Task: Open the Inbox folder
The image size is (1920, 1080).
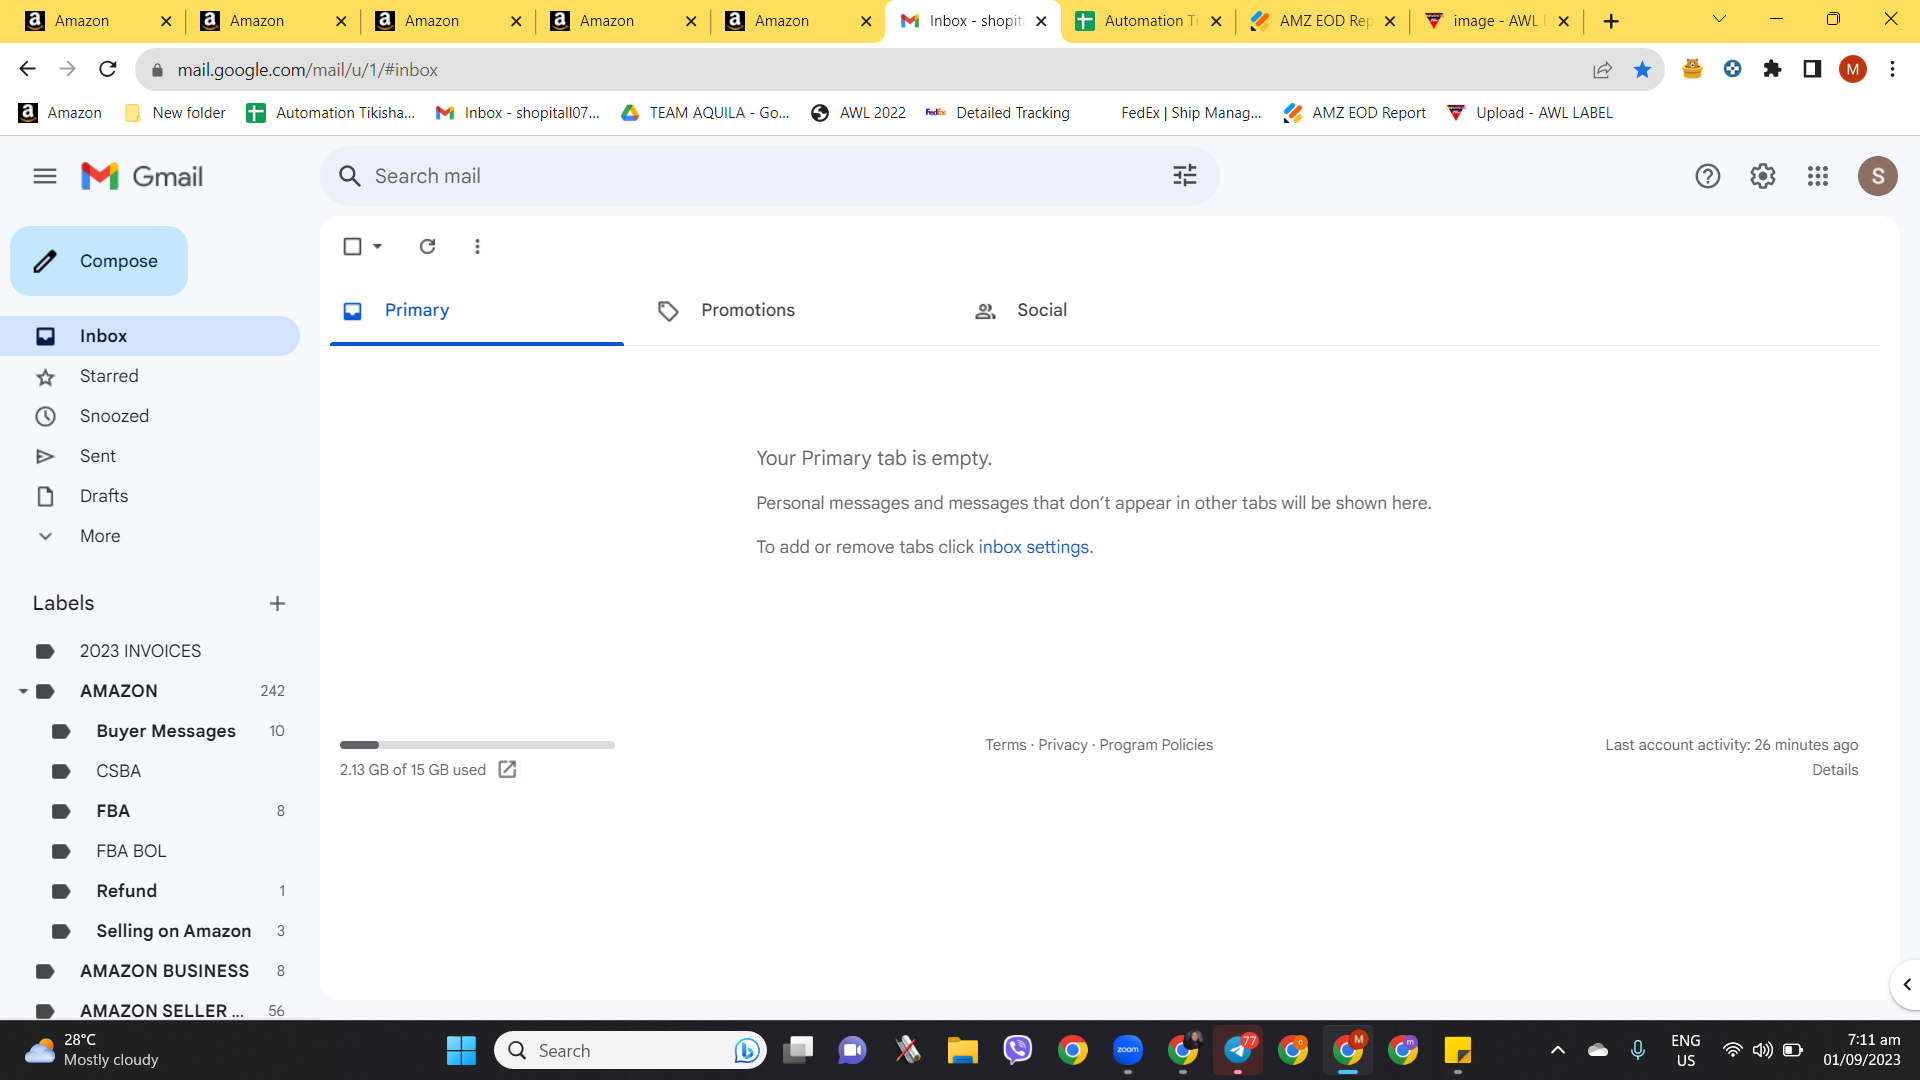Action: 150,336
